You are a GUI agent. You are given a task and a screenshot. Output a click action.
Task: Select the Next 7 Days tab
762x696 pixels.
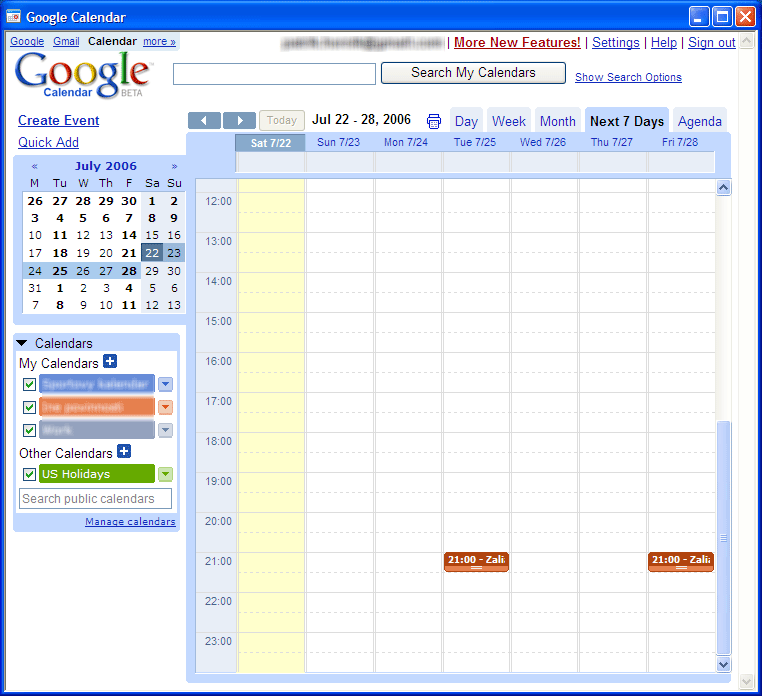627,121
